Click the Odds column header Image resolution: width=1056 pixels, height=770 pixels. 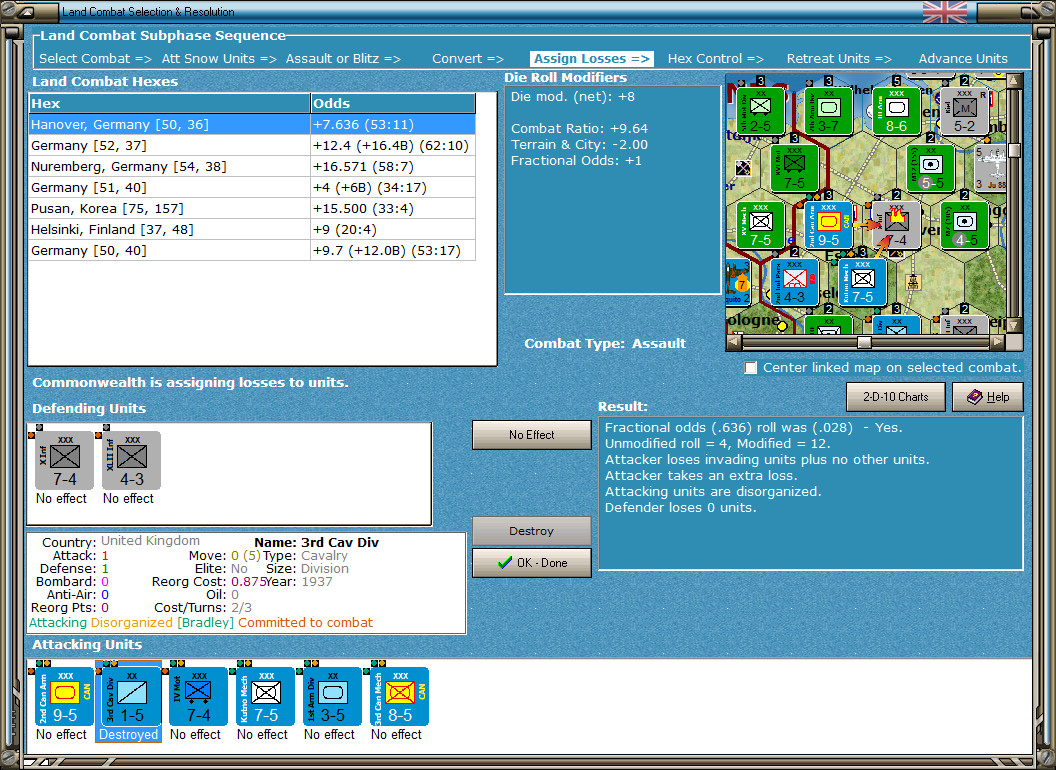tap(393, 103)
